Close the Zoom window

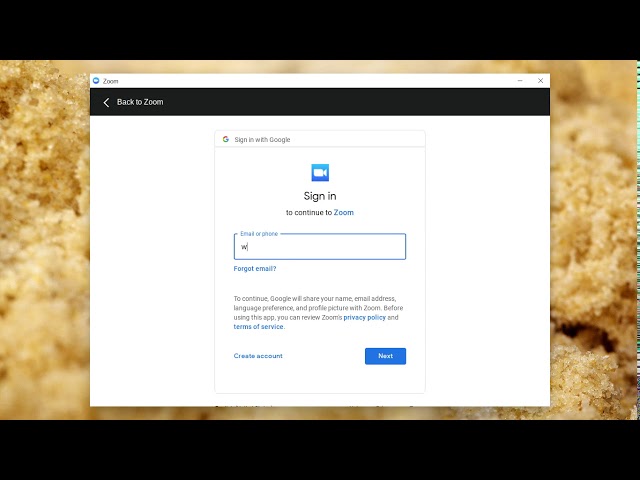pos(540,81)
